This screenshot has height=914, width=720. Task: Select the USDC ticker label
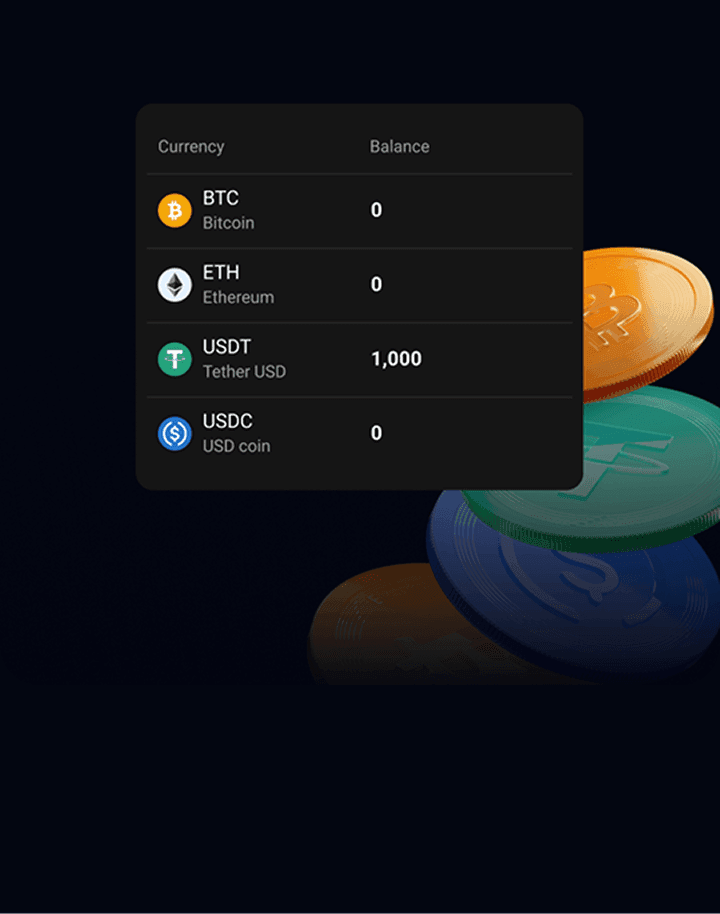227,421
